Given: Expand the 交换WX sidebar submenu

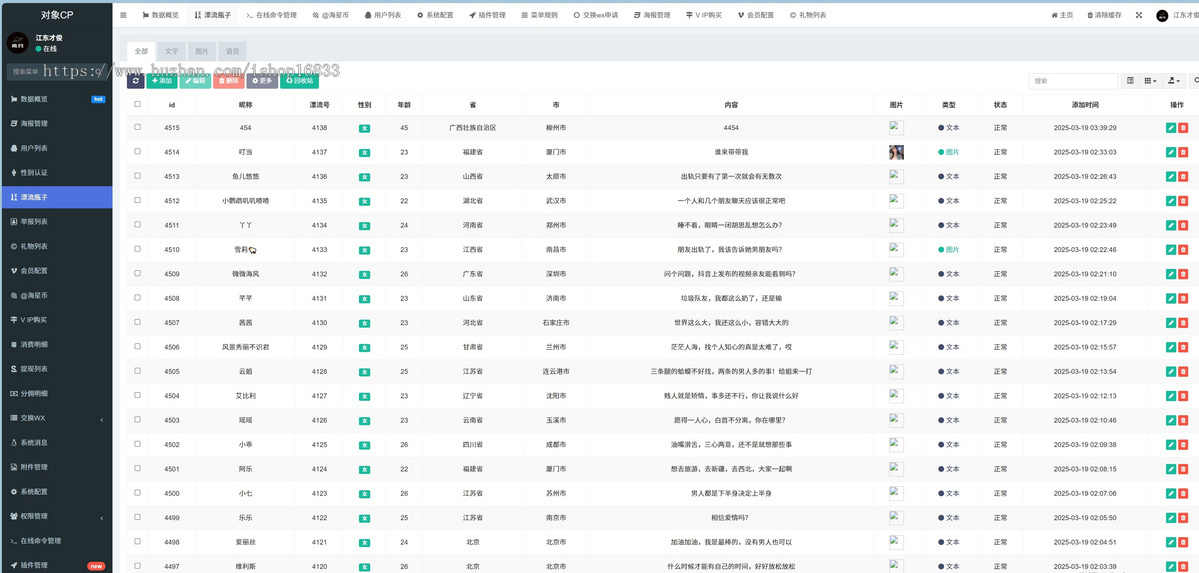Looking at the screenshot, I should coord(56,418).
